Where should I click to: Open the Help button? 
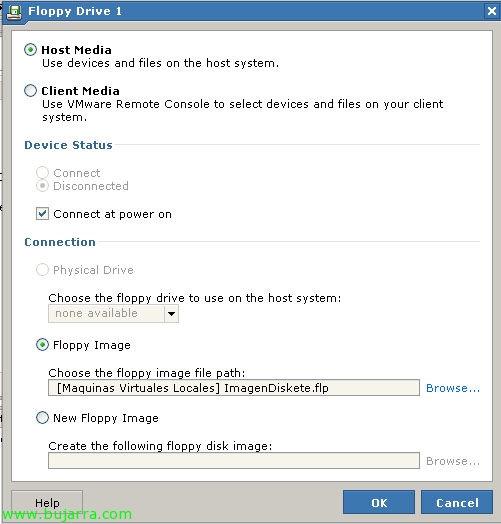click(47, 502)
